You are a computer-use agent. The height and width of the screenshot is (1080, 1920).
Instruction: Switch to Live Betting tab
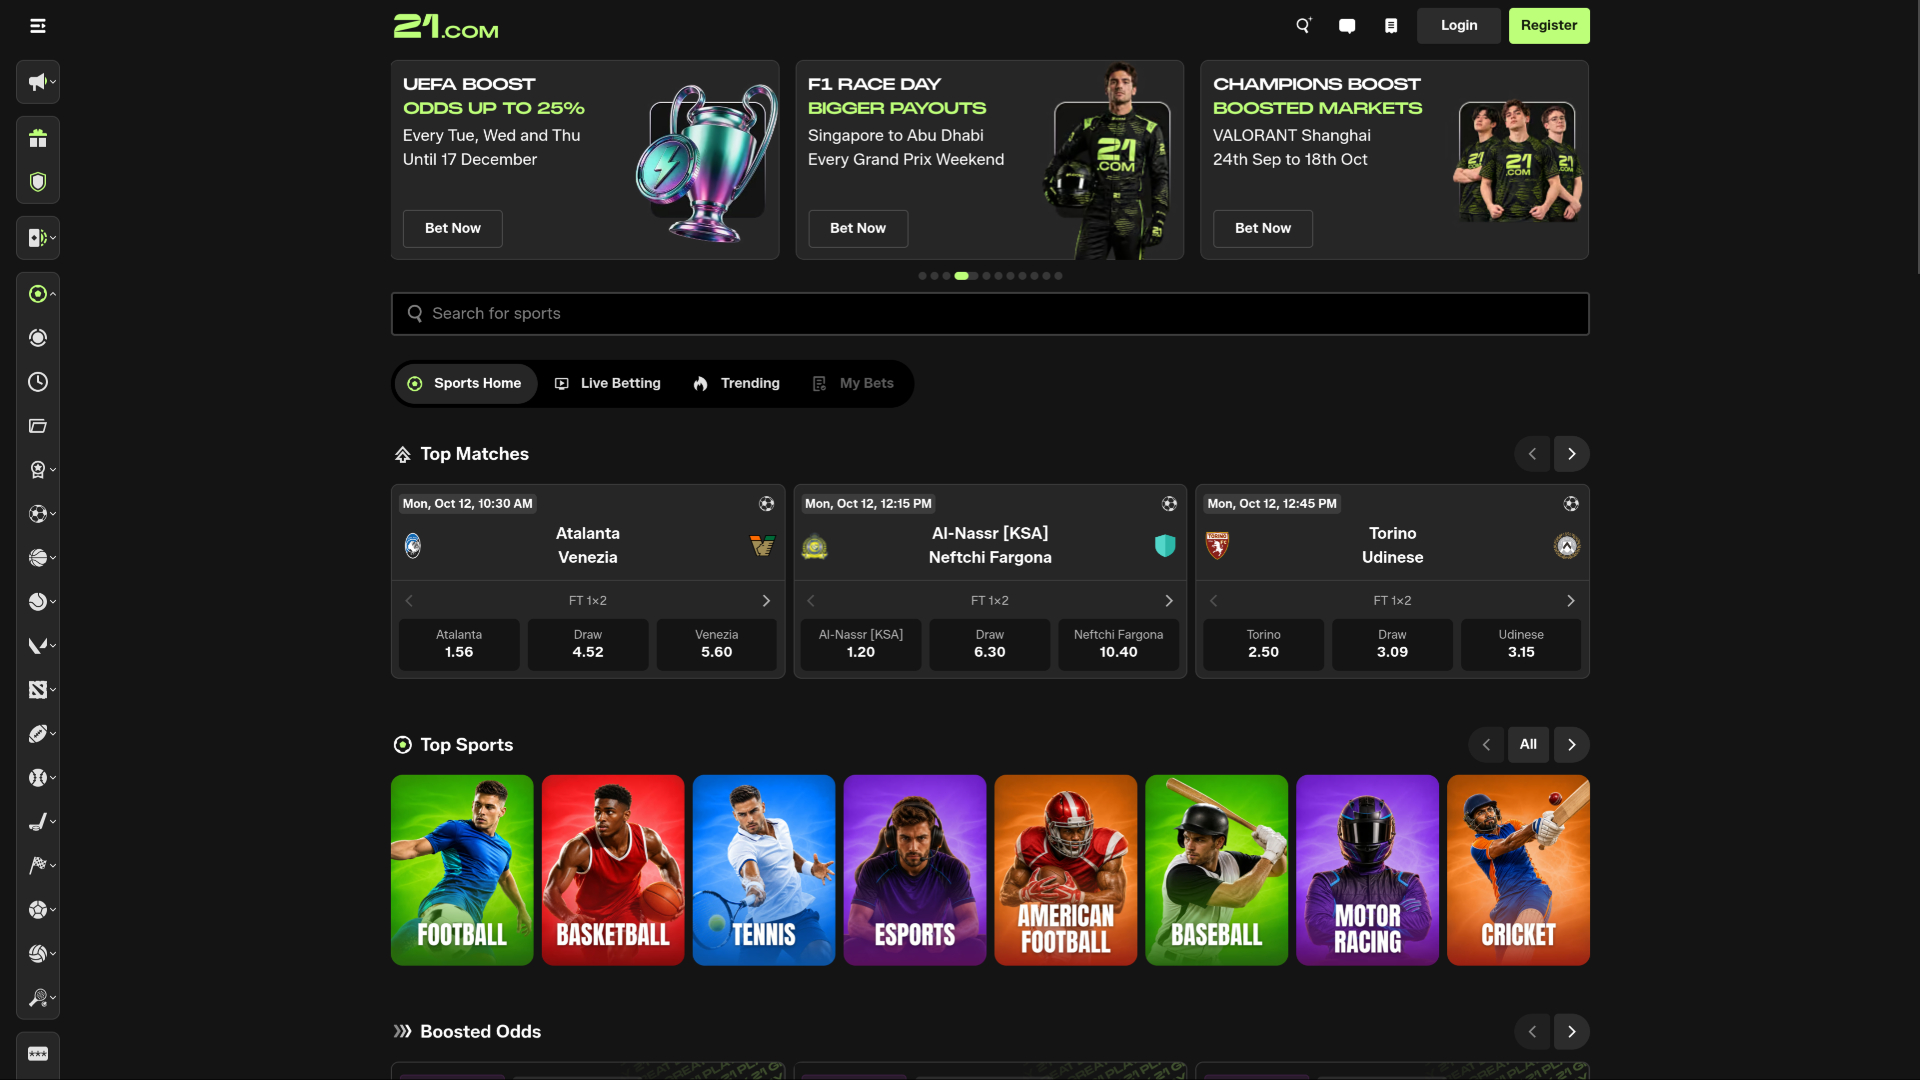608,384
